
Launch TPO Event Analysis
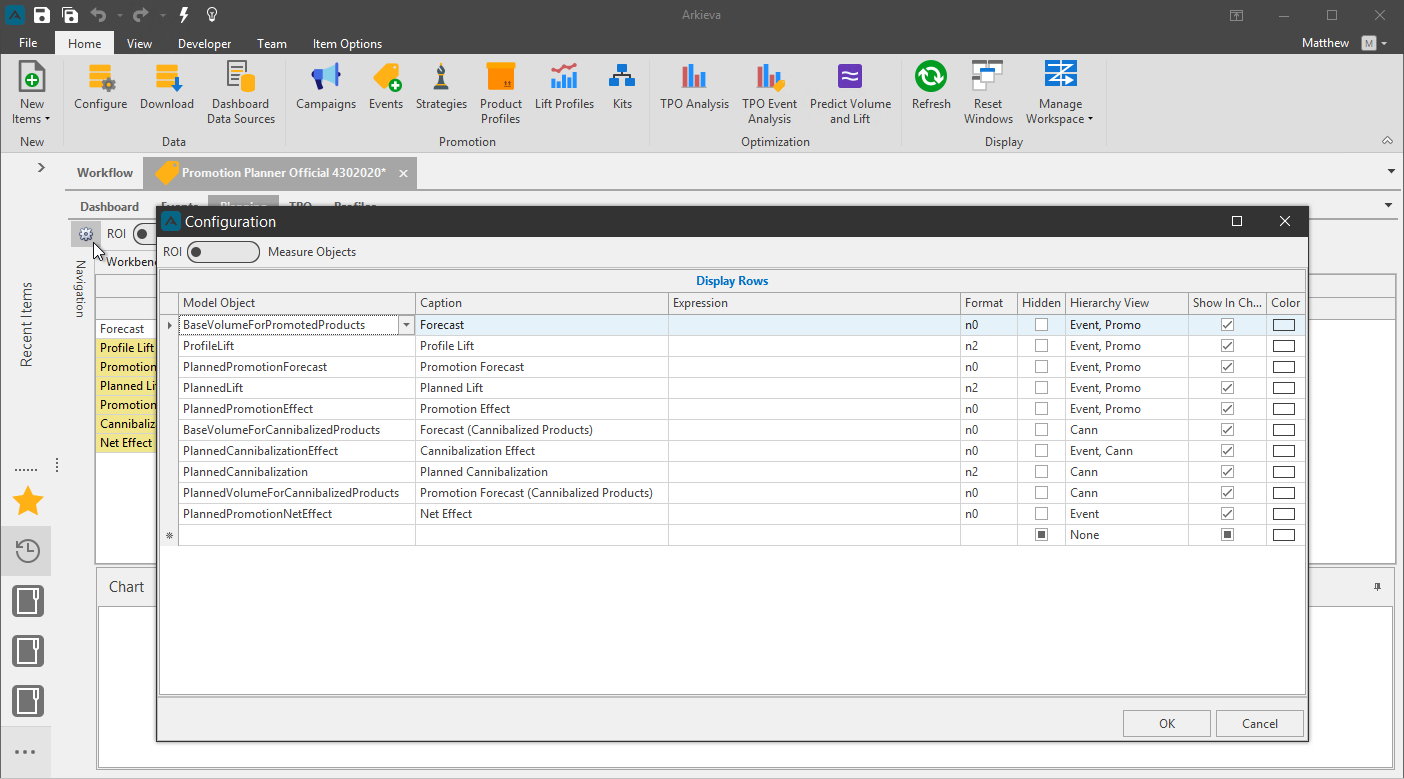[770, 93]
